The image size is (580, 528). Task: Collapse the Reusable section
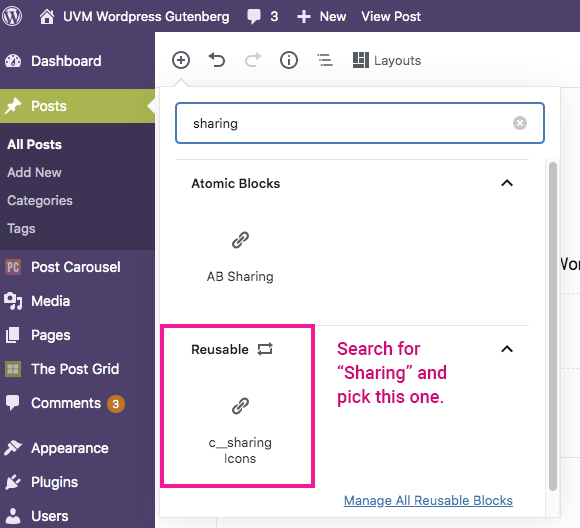pyautogui.click(x=507, y=349)
